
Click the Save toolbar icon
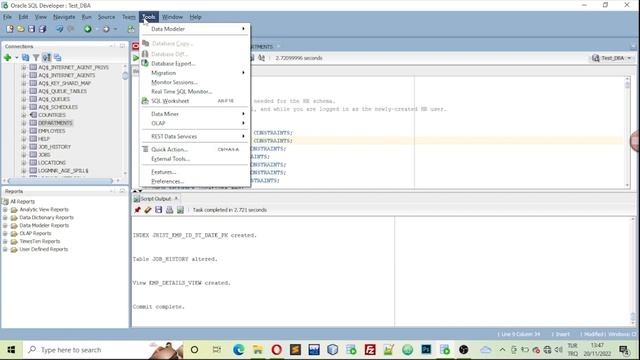pos(31,29)
